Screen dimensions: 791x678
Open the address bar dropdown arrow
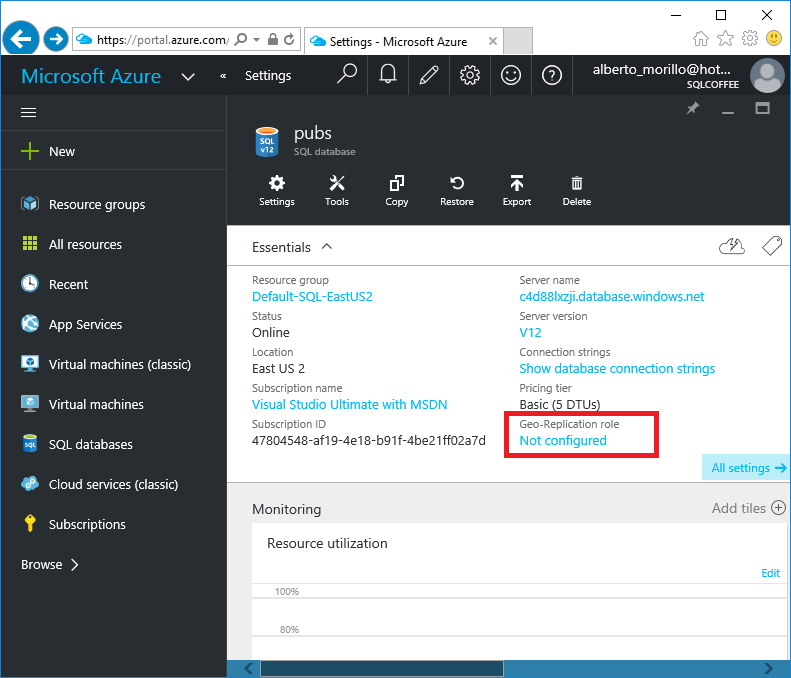[256, 39]
